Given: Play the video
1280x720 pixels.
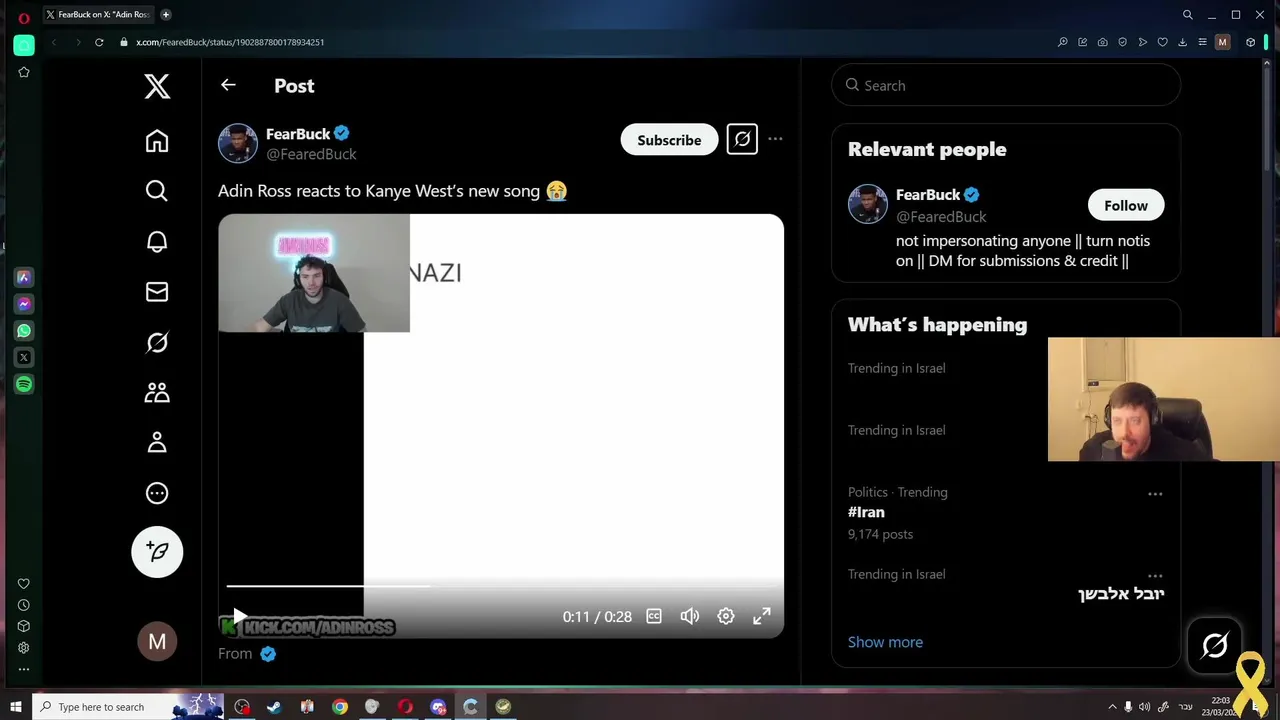Looking at the screenshot, I should (239, 616).
